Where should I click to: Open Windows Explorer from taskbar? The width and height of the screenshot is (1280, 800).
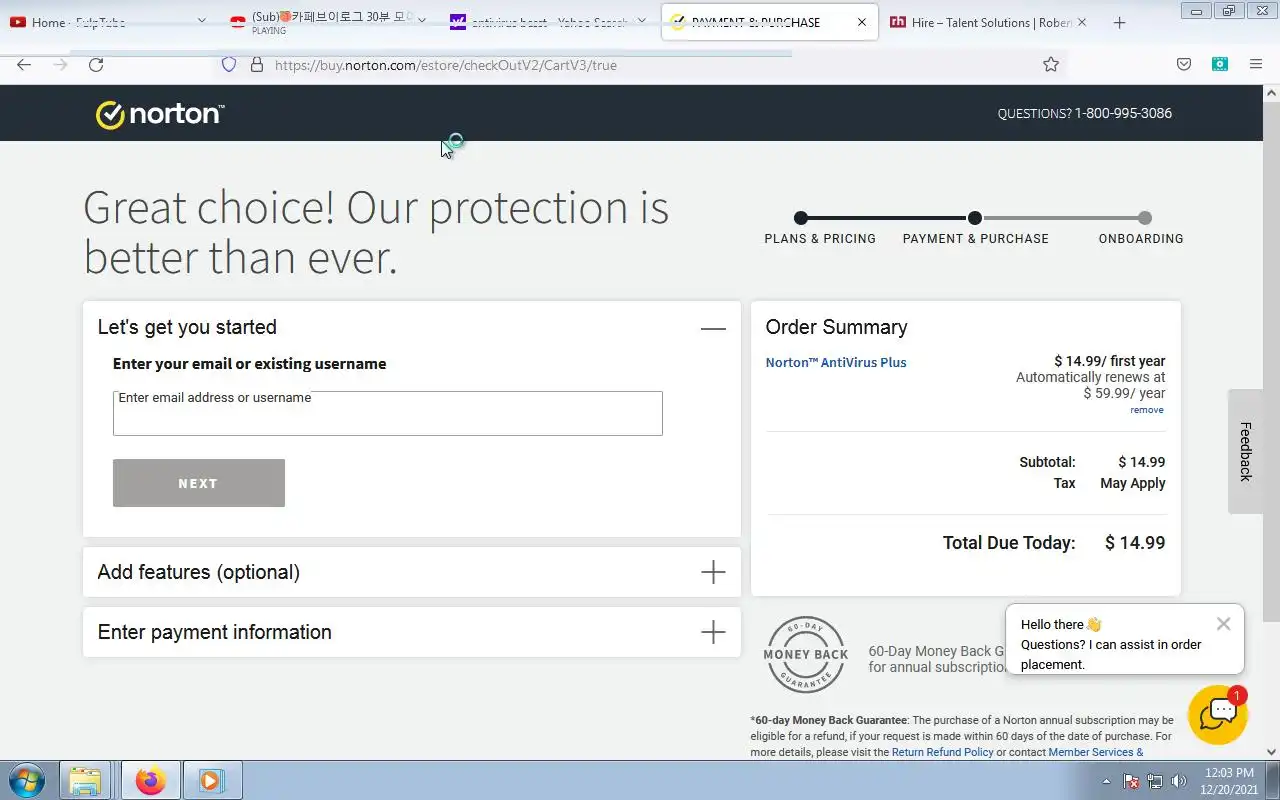pos(85,780)
